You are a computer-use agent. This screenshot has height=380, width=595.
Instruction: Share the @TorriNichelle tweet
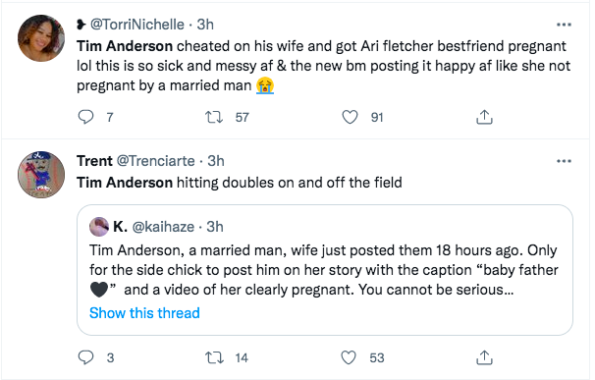pyautogui.click(x=484, y=117)
